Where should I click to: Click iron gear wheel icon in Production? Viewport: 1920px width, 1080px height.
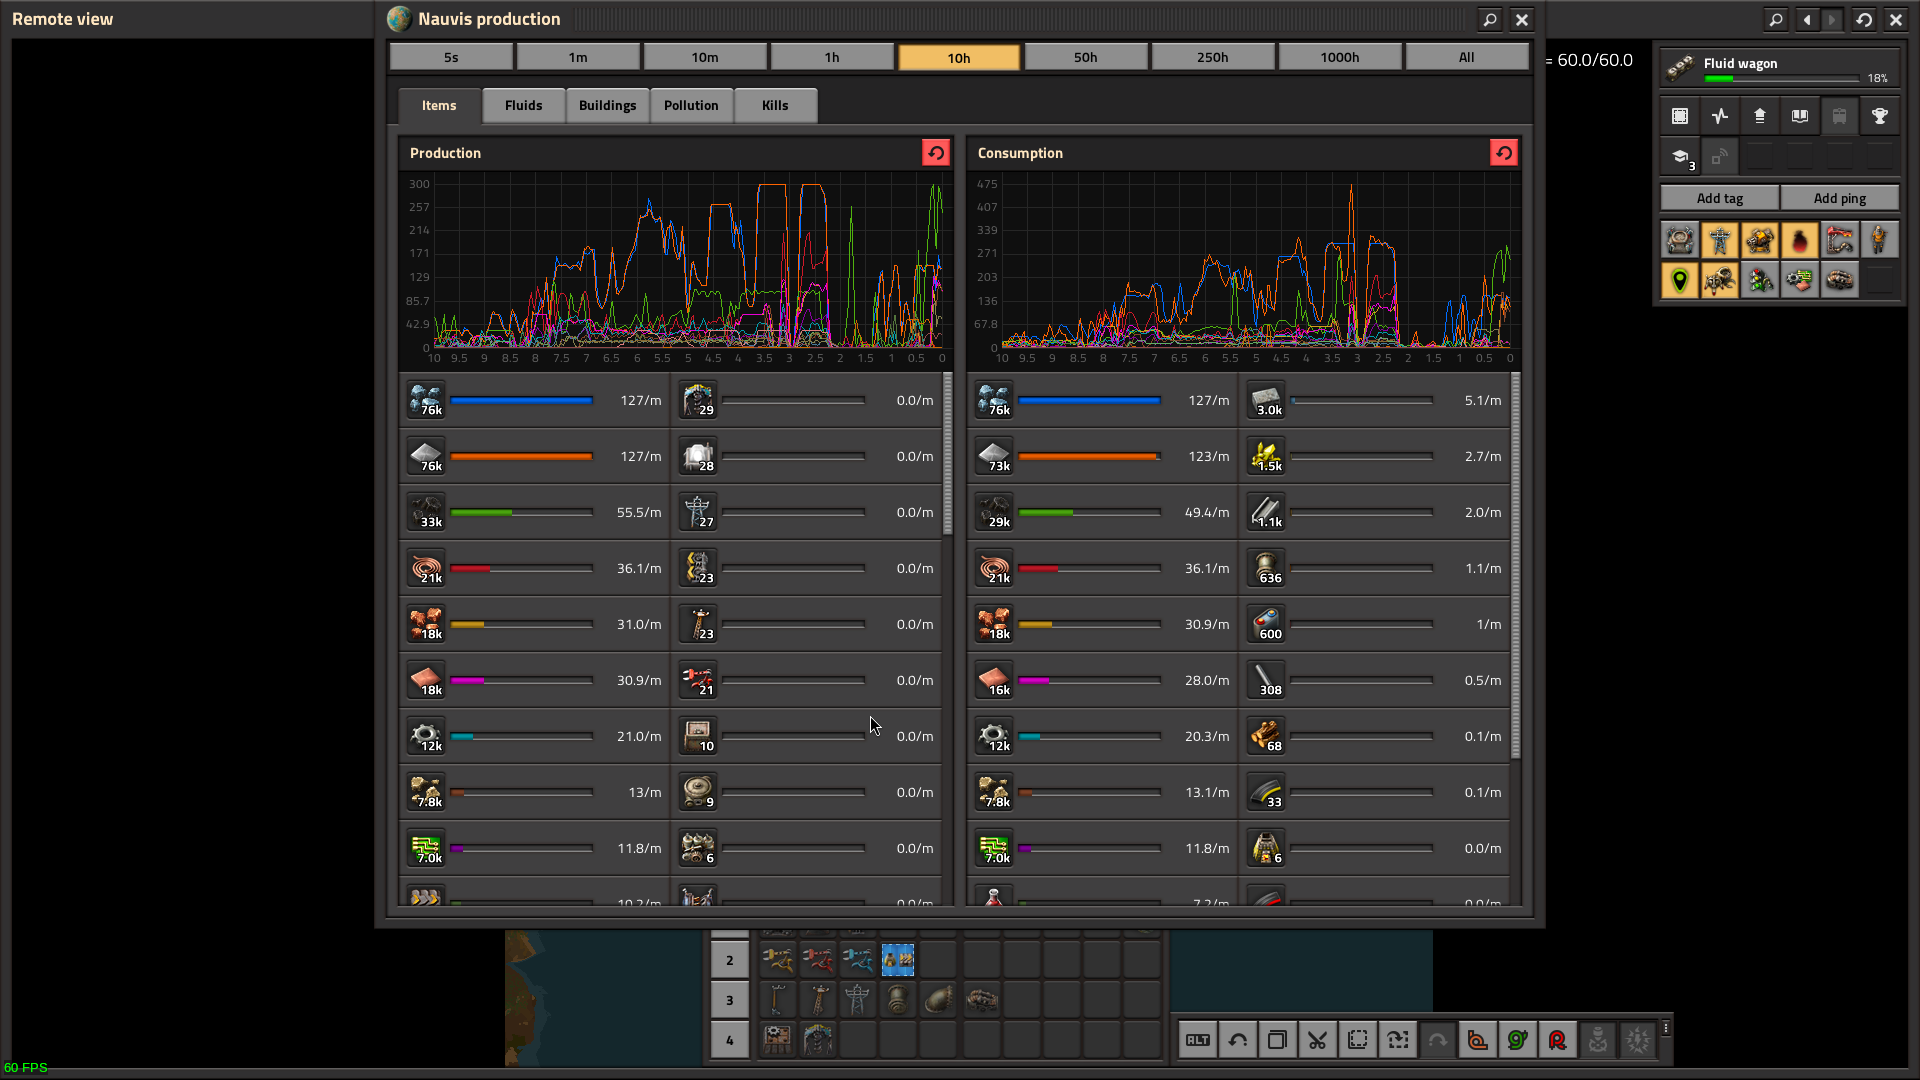[x=426, y=736]
